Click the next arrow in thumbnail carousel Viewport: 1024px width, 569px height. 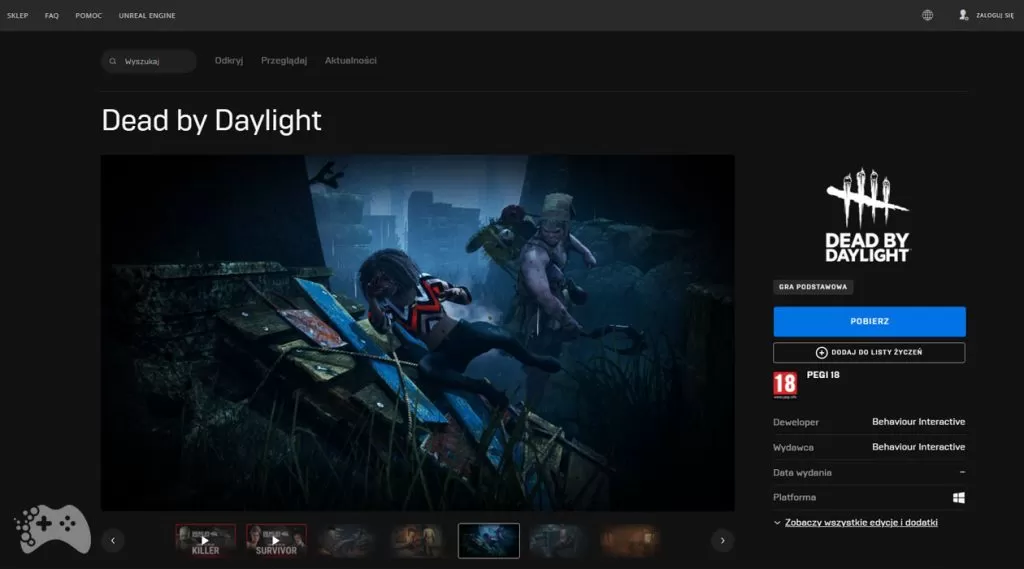(722, 540)
